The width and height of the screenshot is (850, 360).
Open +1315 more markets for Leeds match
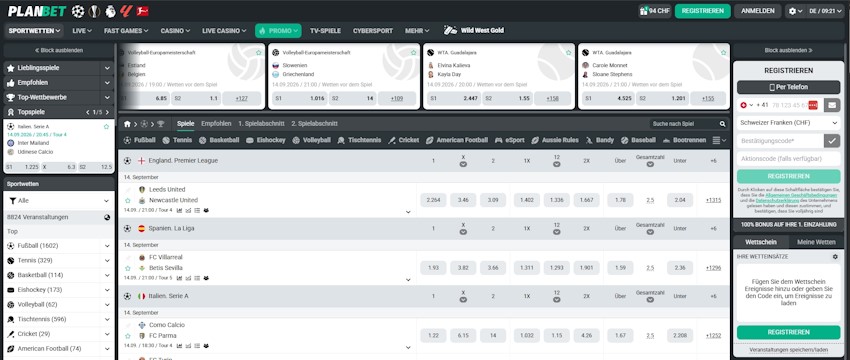coord(713,200)
